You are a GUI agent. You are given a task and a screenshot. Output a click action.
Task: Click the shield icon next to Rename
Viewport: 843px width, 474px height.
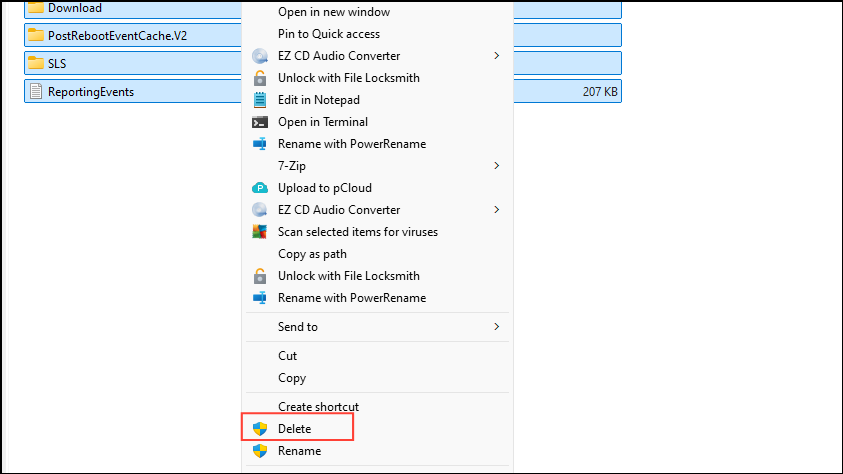click(x=260, y=451)
